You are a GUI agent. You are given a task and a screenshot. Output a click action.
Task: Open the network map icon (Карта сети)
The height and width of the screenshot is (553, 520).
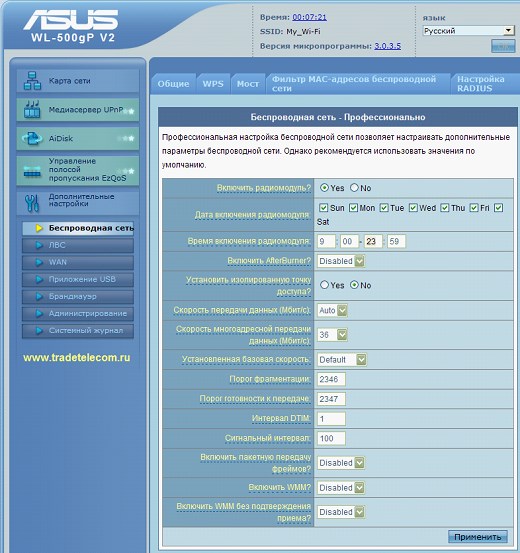pos(32,81)
